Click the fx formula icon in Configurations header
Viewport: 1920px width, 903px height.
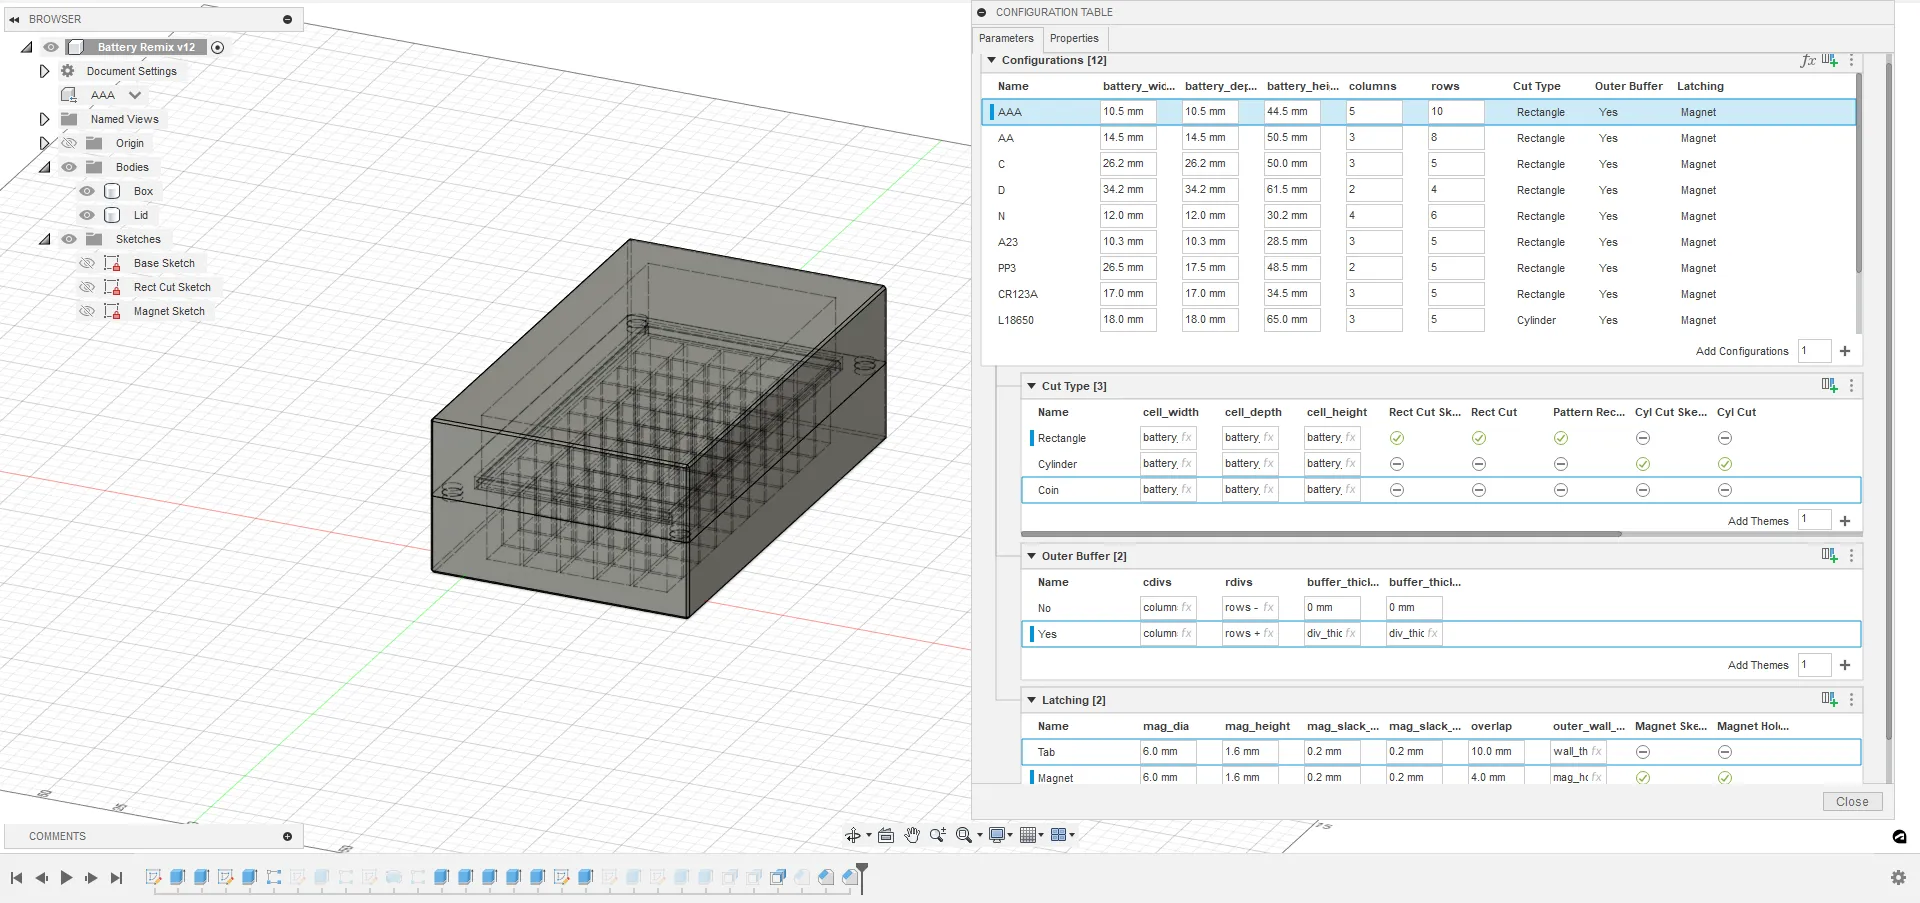(x=1807, y=61)
